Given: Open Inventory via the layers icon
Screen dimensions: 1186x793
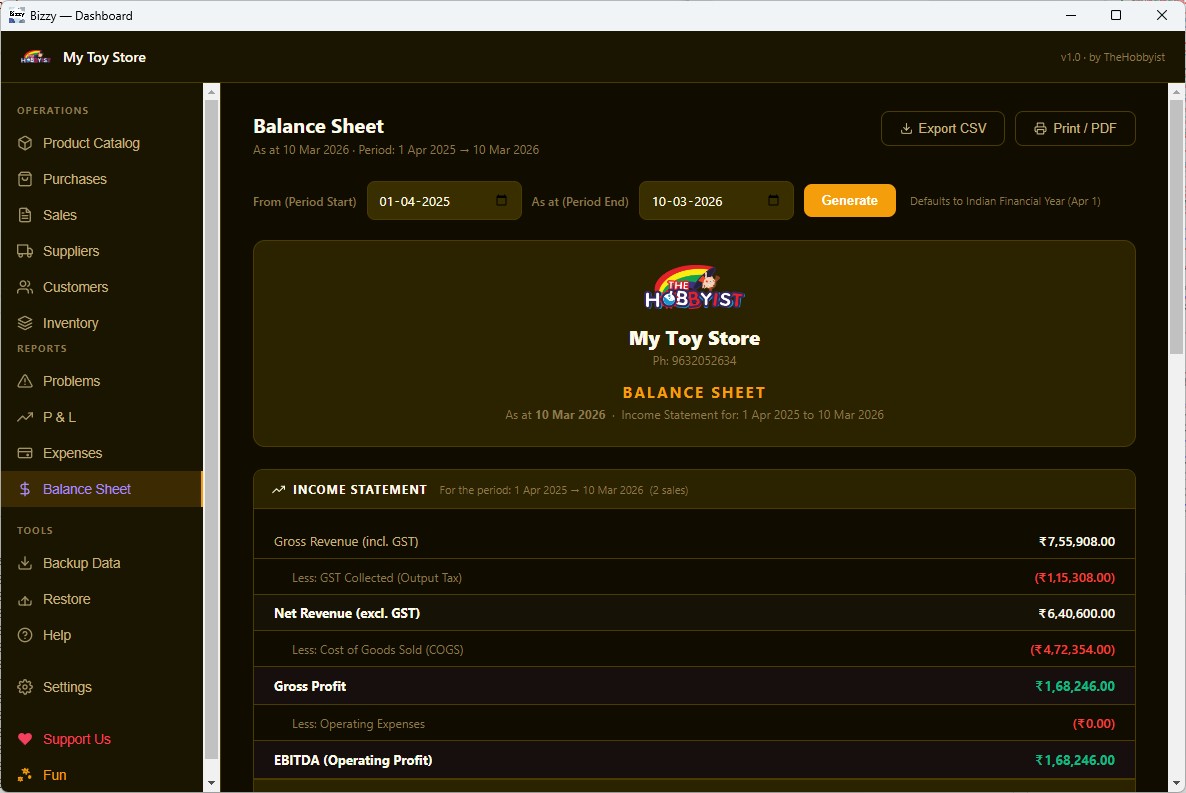Looking at the screenshot, I should (x=25, y=323).
